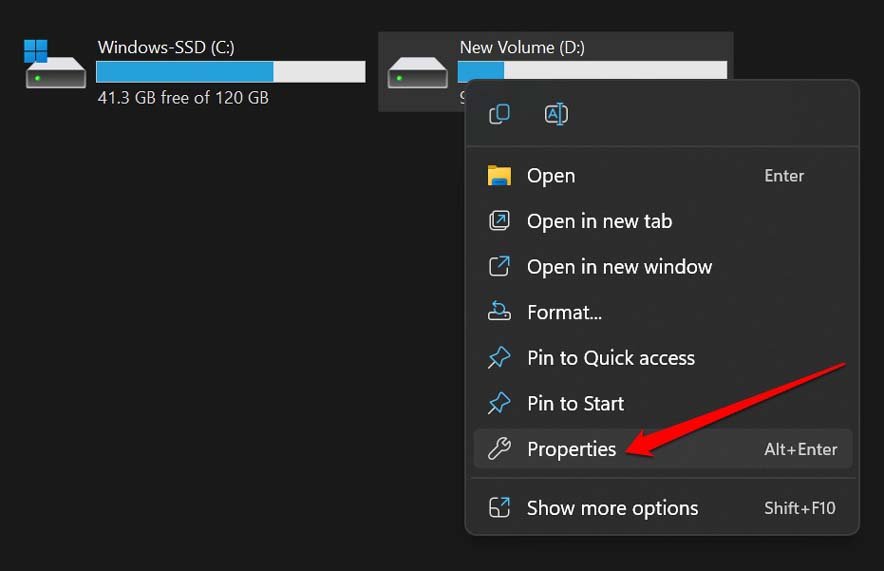This screenshot has width=884, height=571.
Task: Click the Format drive icon
Action: [x=499, y=311]
